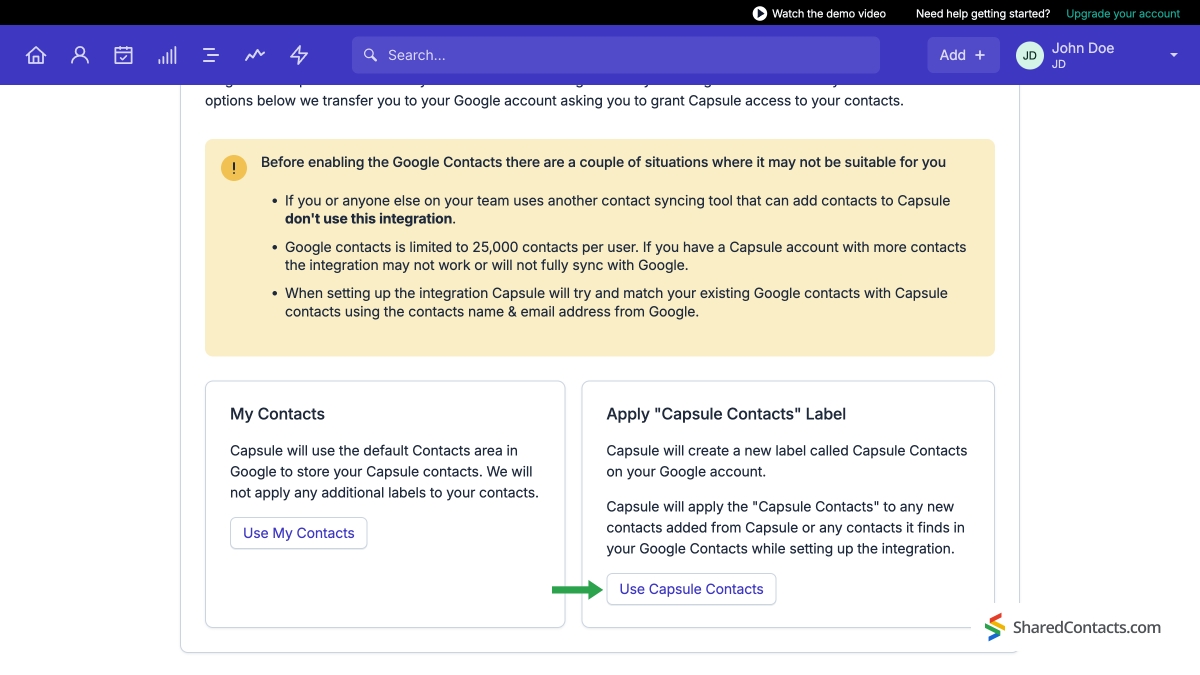Click the Apply "Capsule Contacts" Label heading
1200x675 pixels.
(726, 414)
